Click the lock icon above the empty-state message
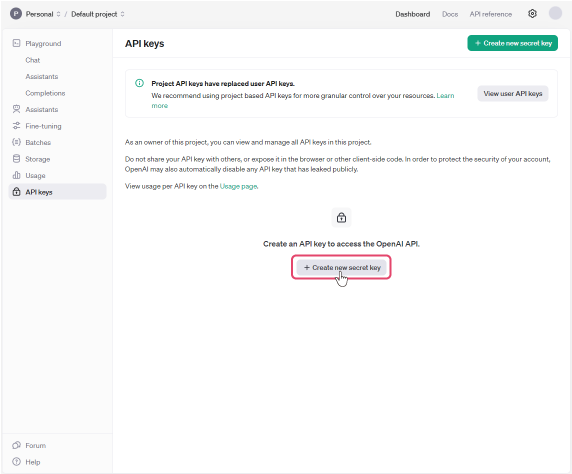The height and width of the screenshot is (474, 572). click(x=341, y=218)
